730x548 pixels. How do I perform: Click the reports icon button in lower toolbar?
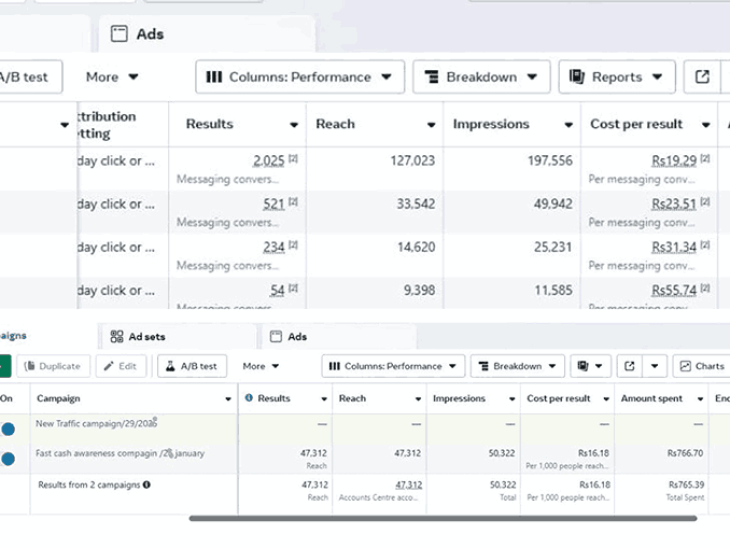(590, 366)
